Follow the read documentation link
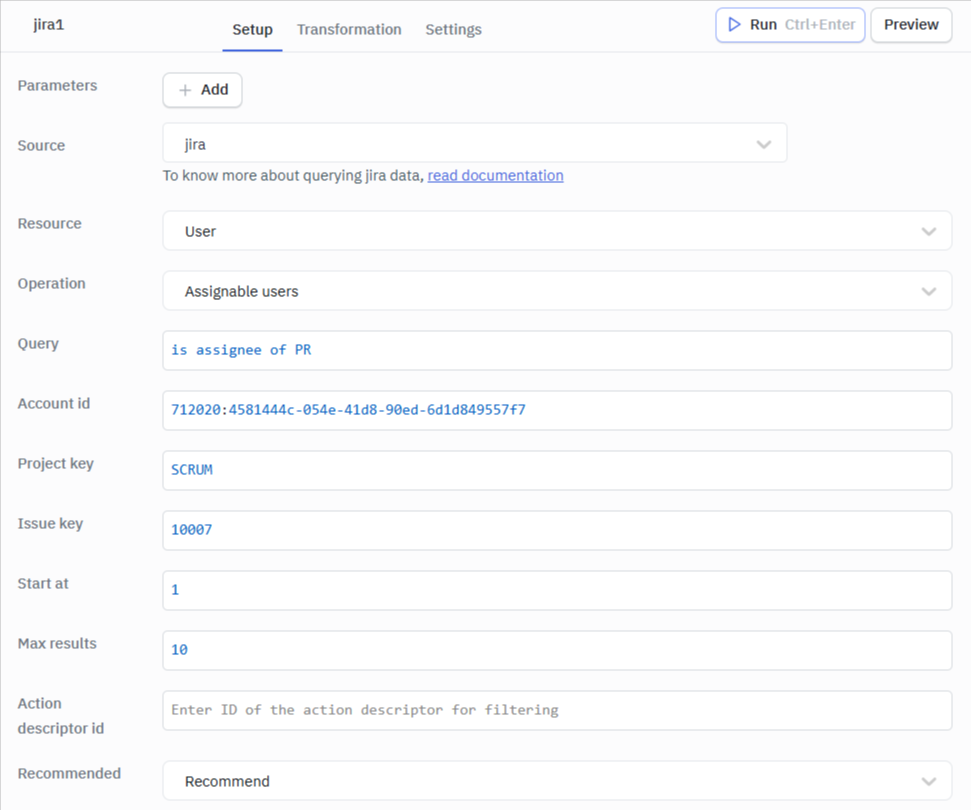The height and width of the screenshot is (810, 971). click(x=495, y=176)
